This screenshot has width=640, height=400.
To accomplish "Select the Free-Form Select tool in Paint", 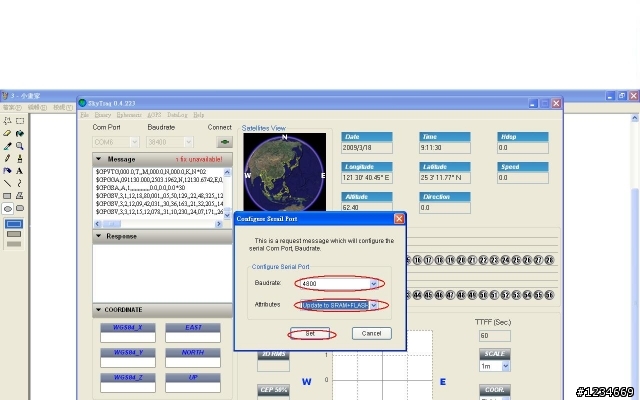I will 7,121.
